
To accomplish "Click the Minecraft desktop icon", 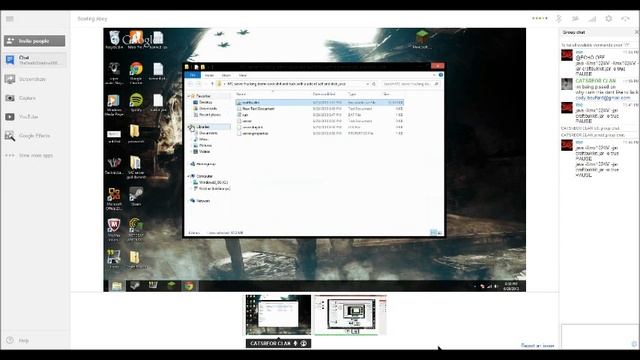I will click(x=421, y=40).
